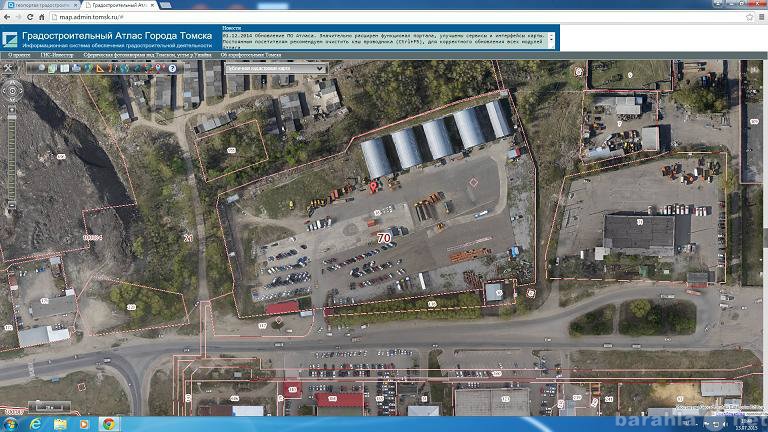Bookmark the page with star icon
This screenshot has height=432, width=768.
[x=749, y=17]
